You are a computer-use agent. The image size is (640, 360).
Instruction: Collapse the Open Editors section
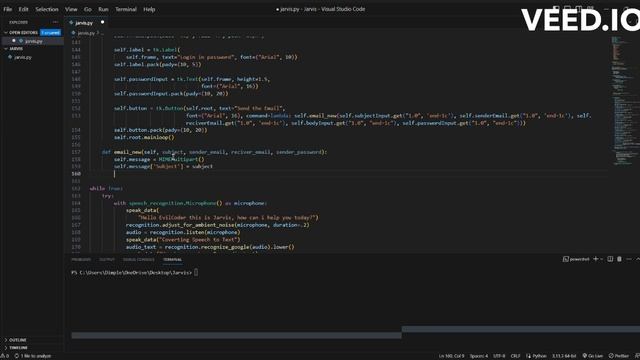coord(20,32)
